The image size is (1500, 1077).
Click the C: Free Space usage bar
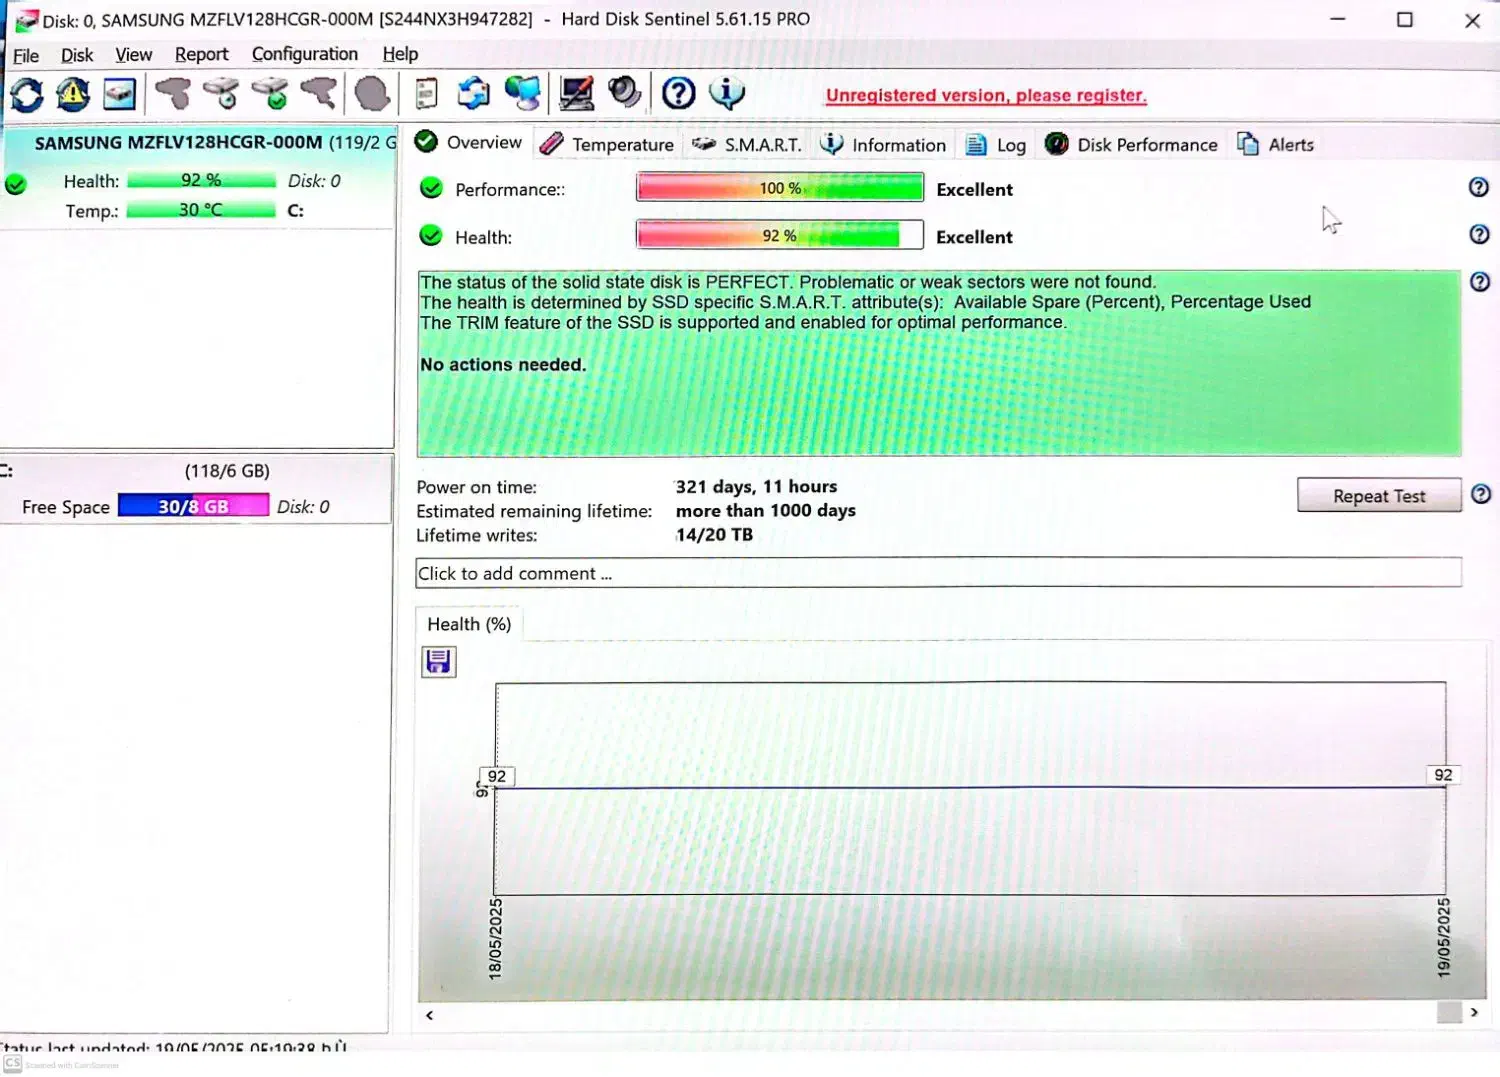(193, 506)
